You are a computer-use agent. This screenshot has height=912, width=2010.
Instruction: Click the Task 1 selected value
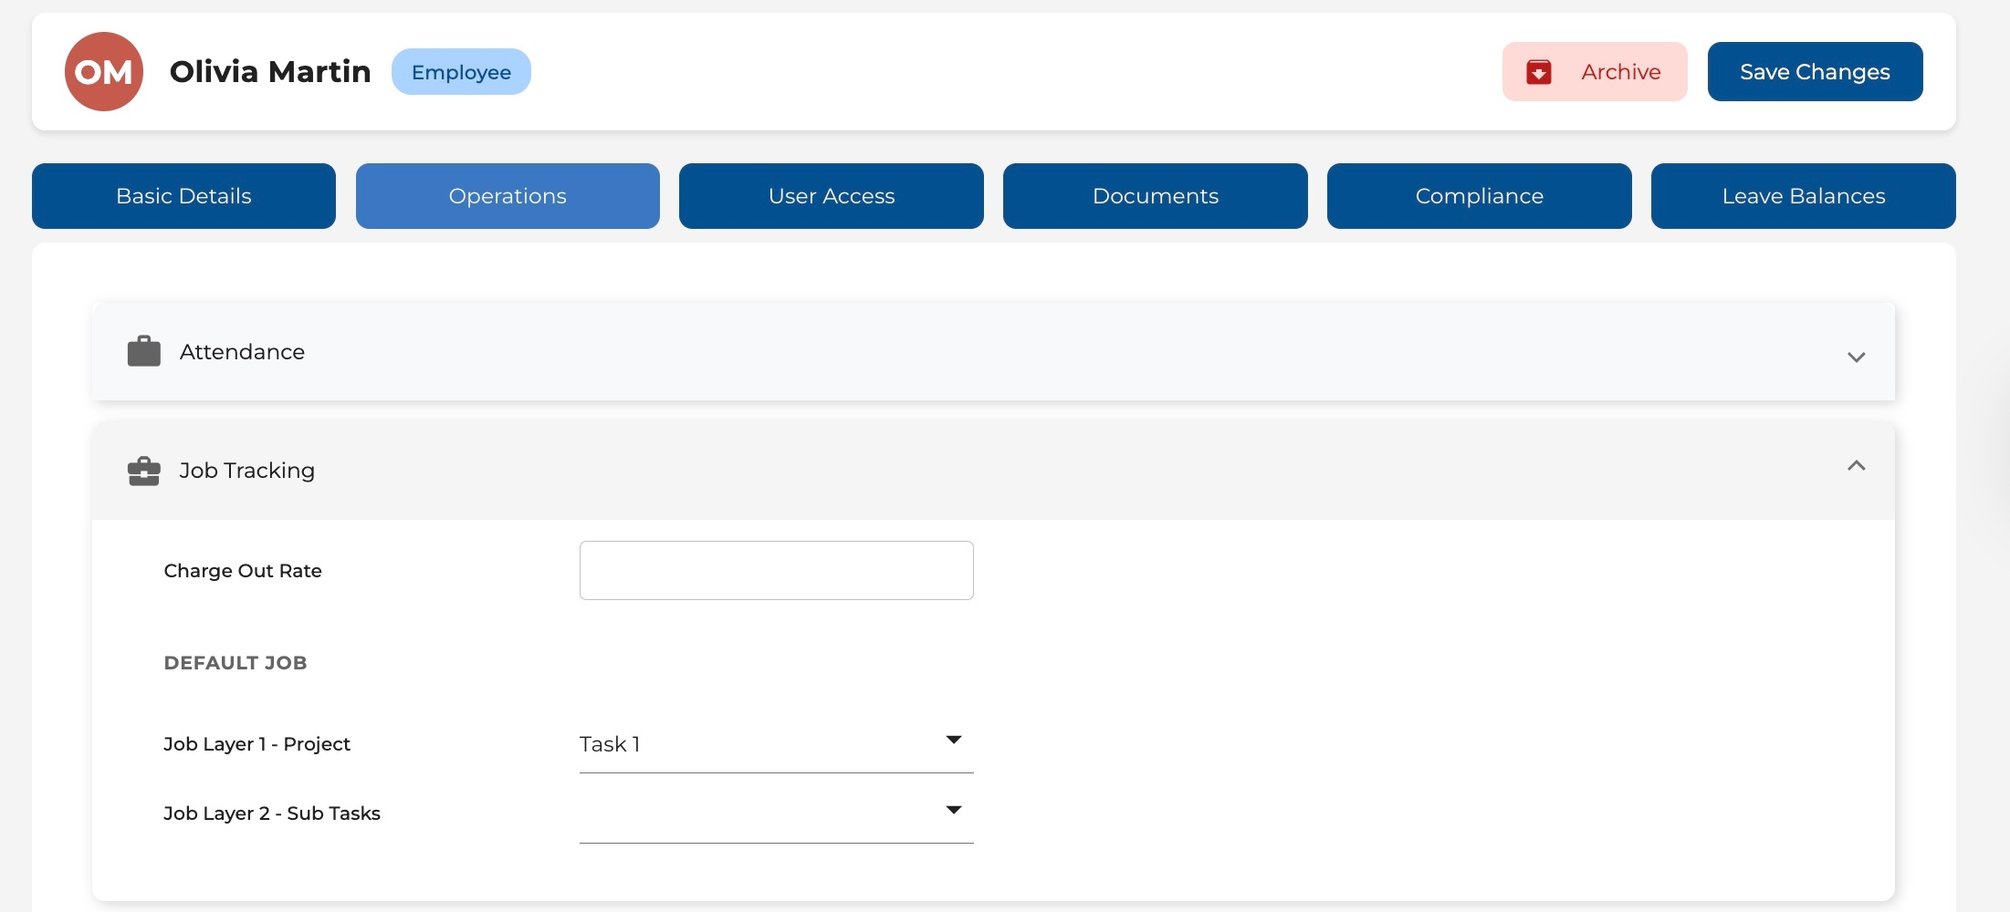tap(609, 744)
